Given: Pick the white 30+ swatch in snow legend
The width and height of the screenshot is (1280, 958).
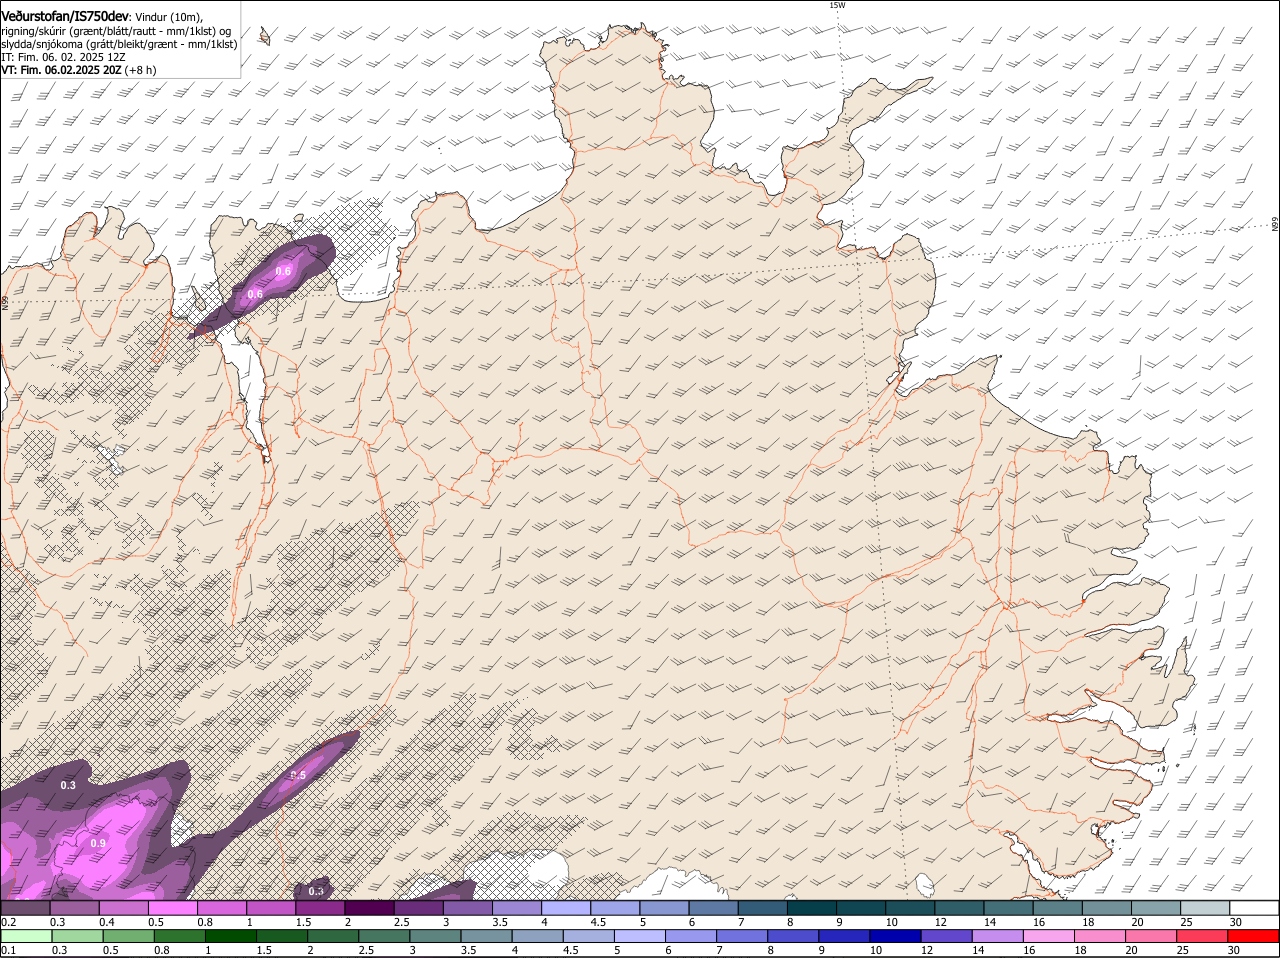Looking at the screenshot, I should point(1254,908).
